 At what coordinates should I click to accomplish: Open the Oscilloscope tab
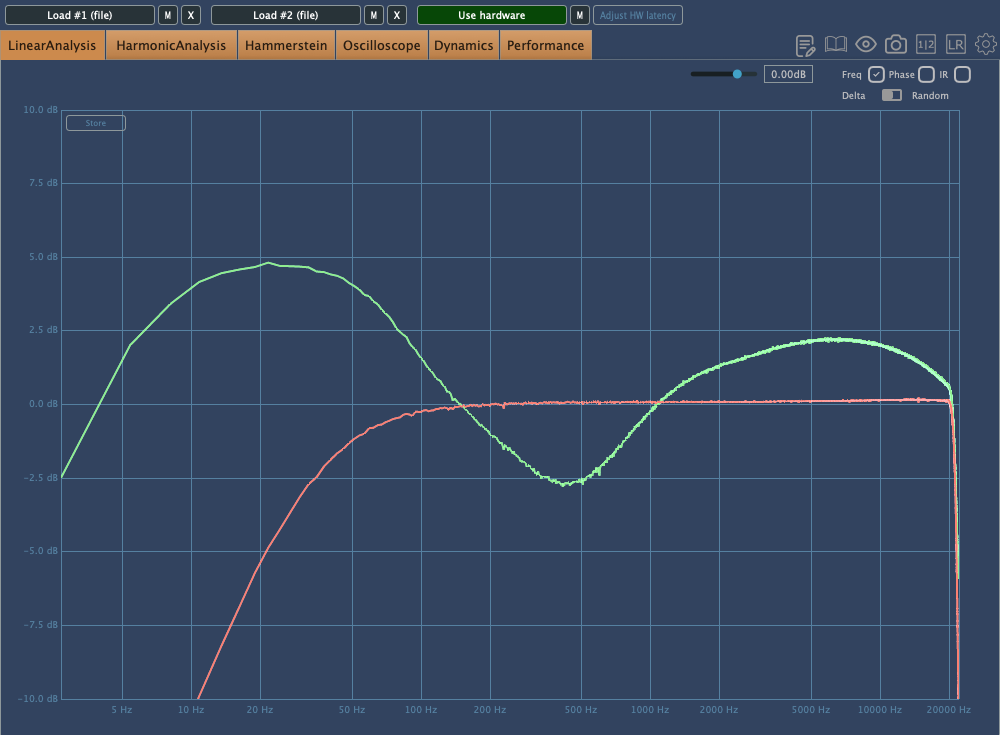381,45
